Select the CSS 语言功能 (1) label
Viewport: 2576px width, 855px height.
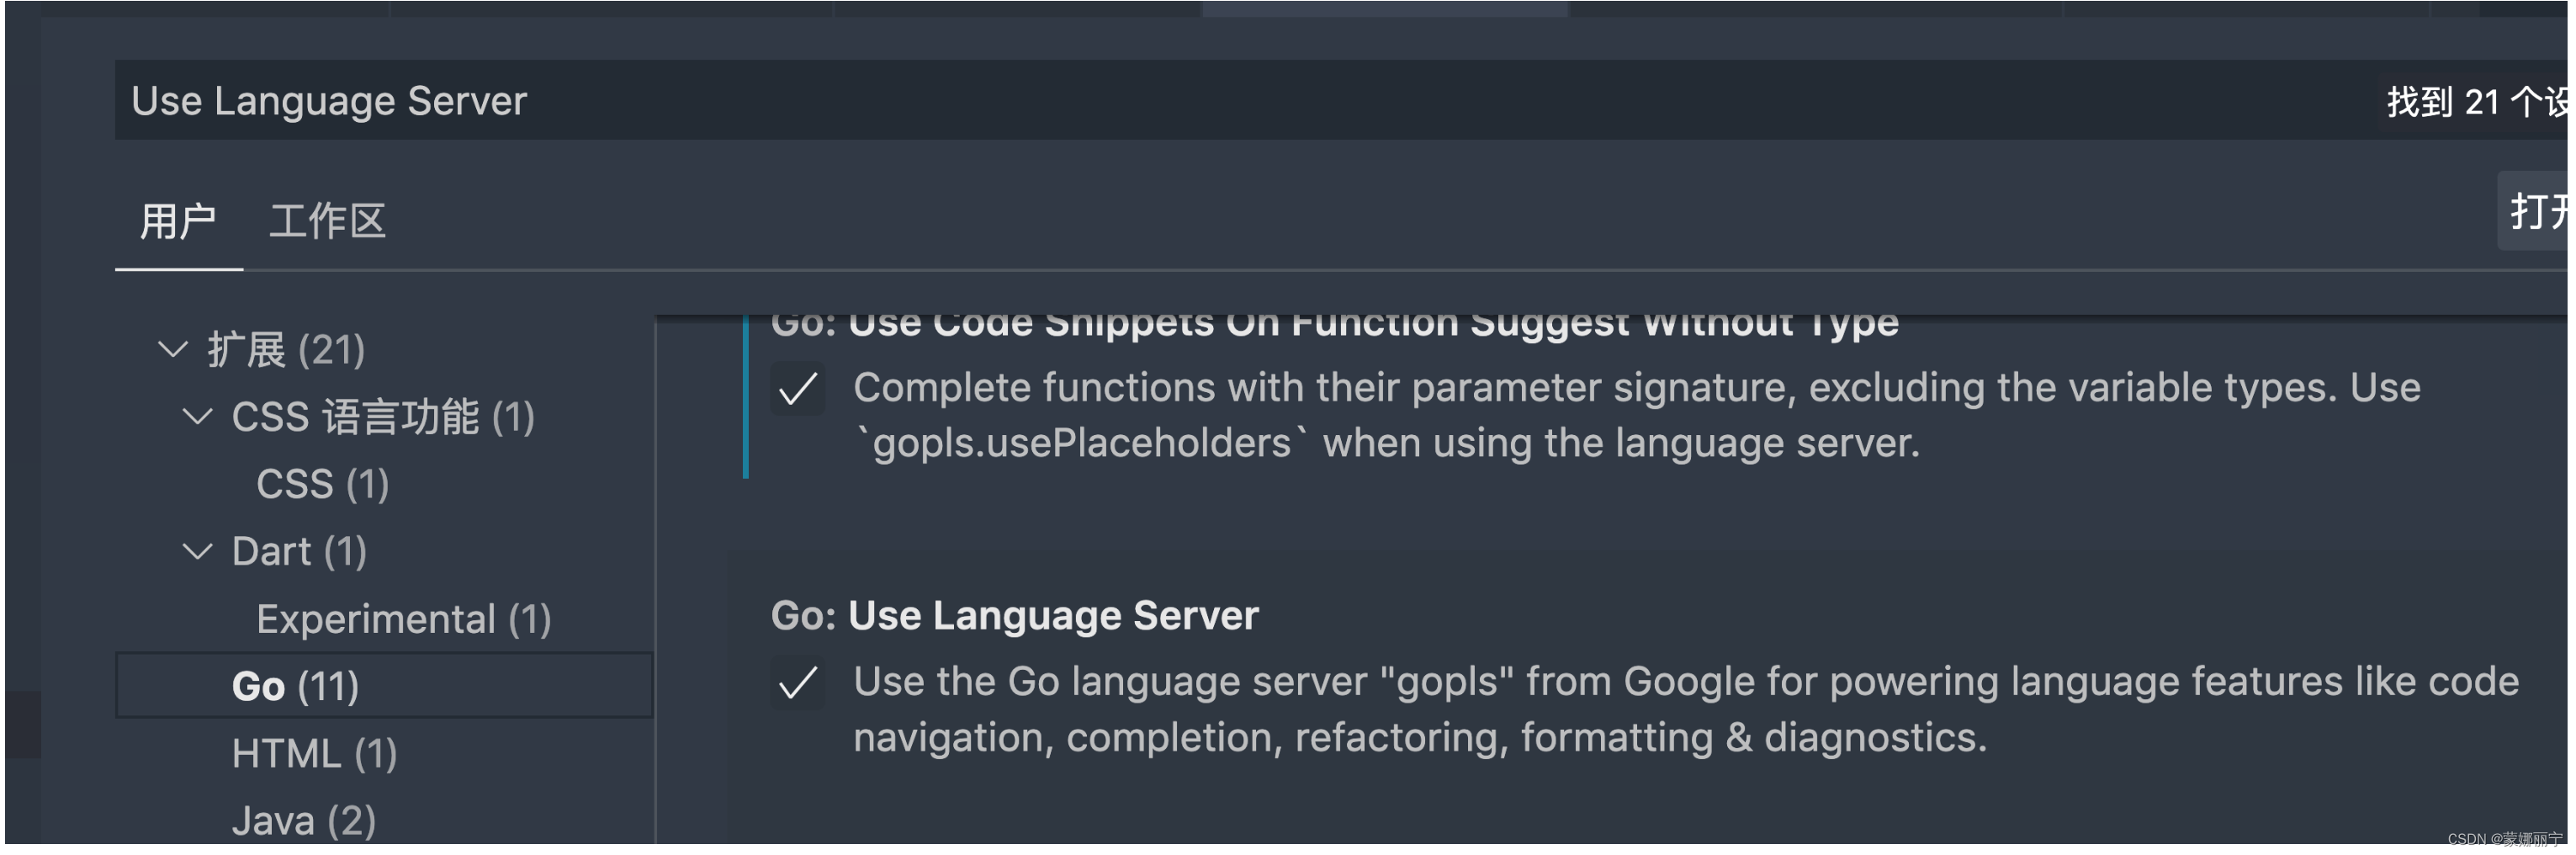[x=383, y=417]
